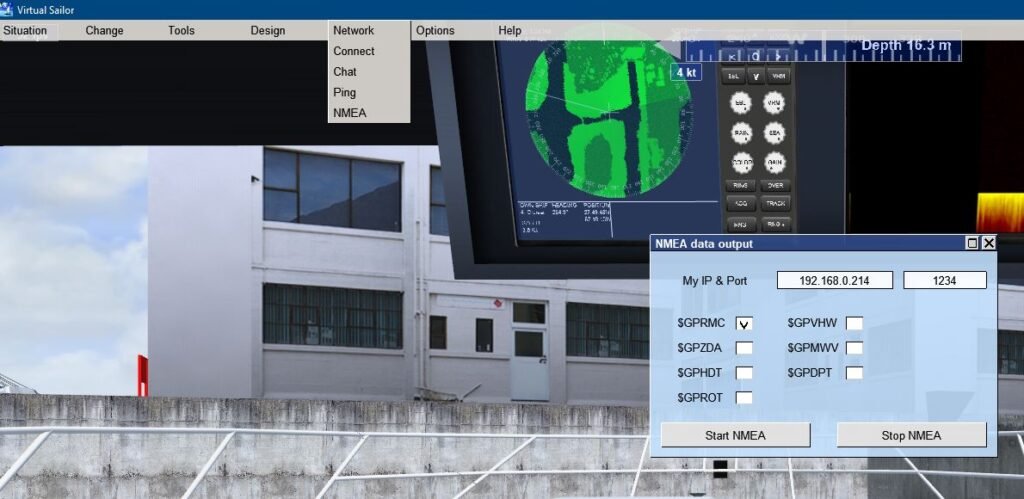Maximize the NMEA data output dialog

tap(972, 244)
